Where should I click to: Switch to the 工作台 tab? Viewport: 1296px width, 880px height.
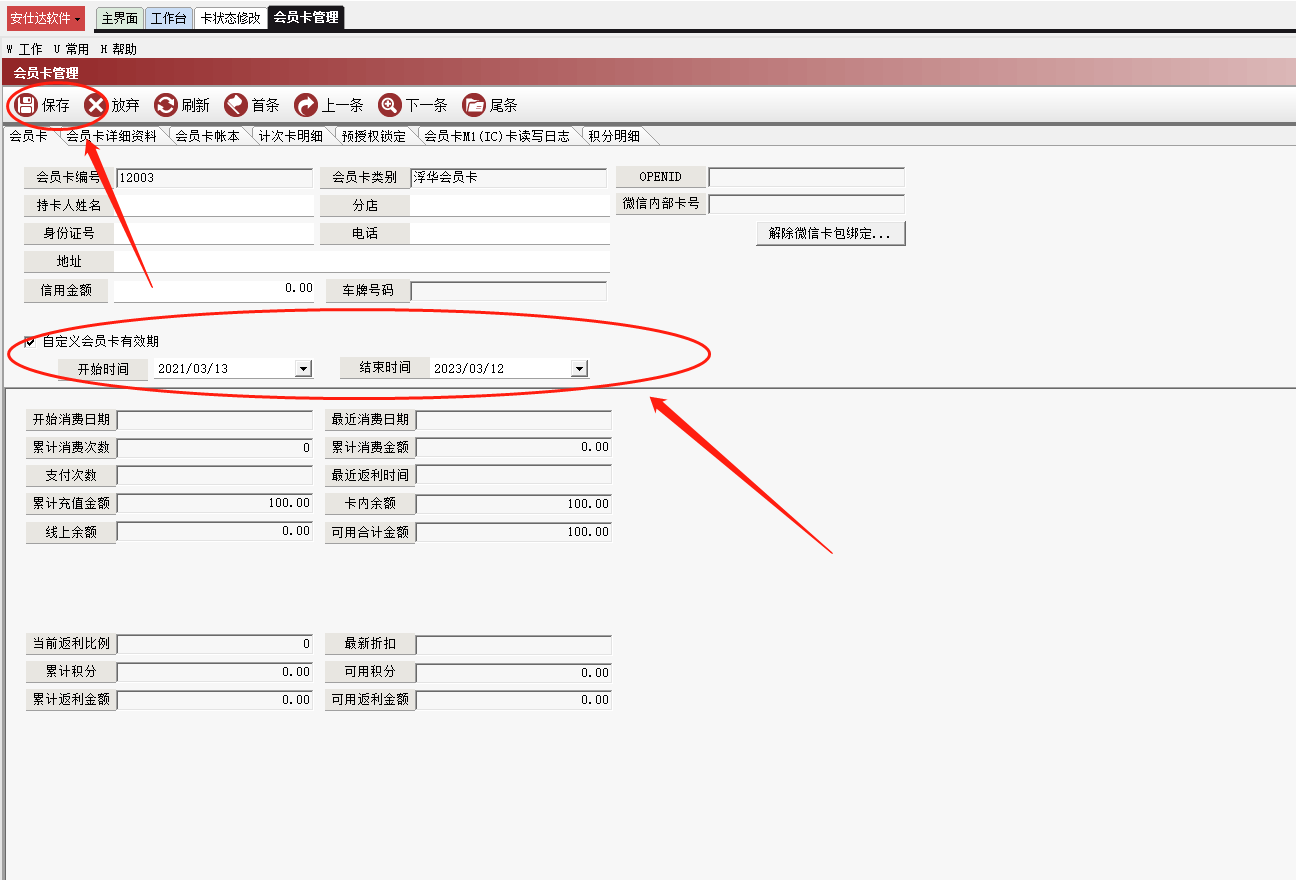click(168, 18)
